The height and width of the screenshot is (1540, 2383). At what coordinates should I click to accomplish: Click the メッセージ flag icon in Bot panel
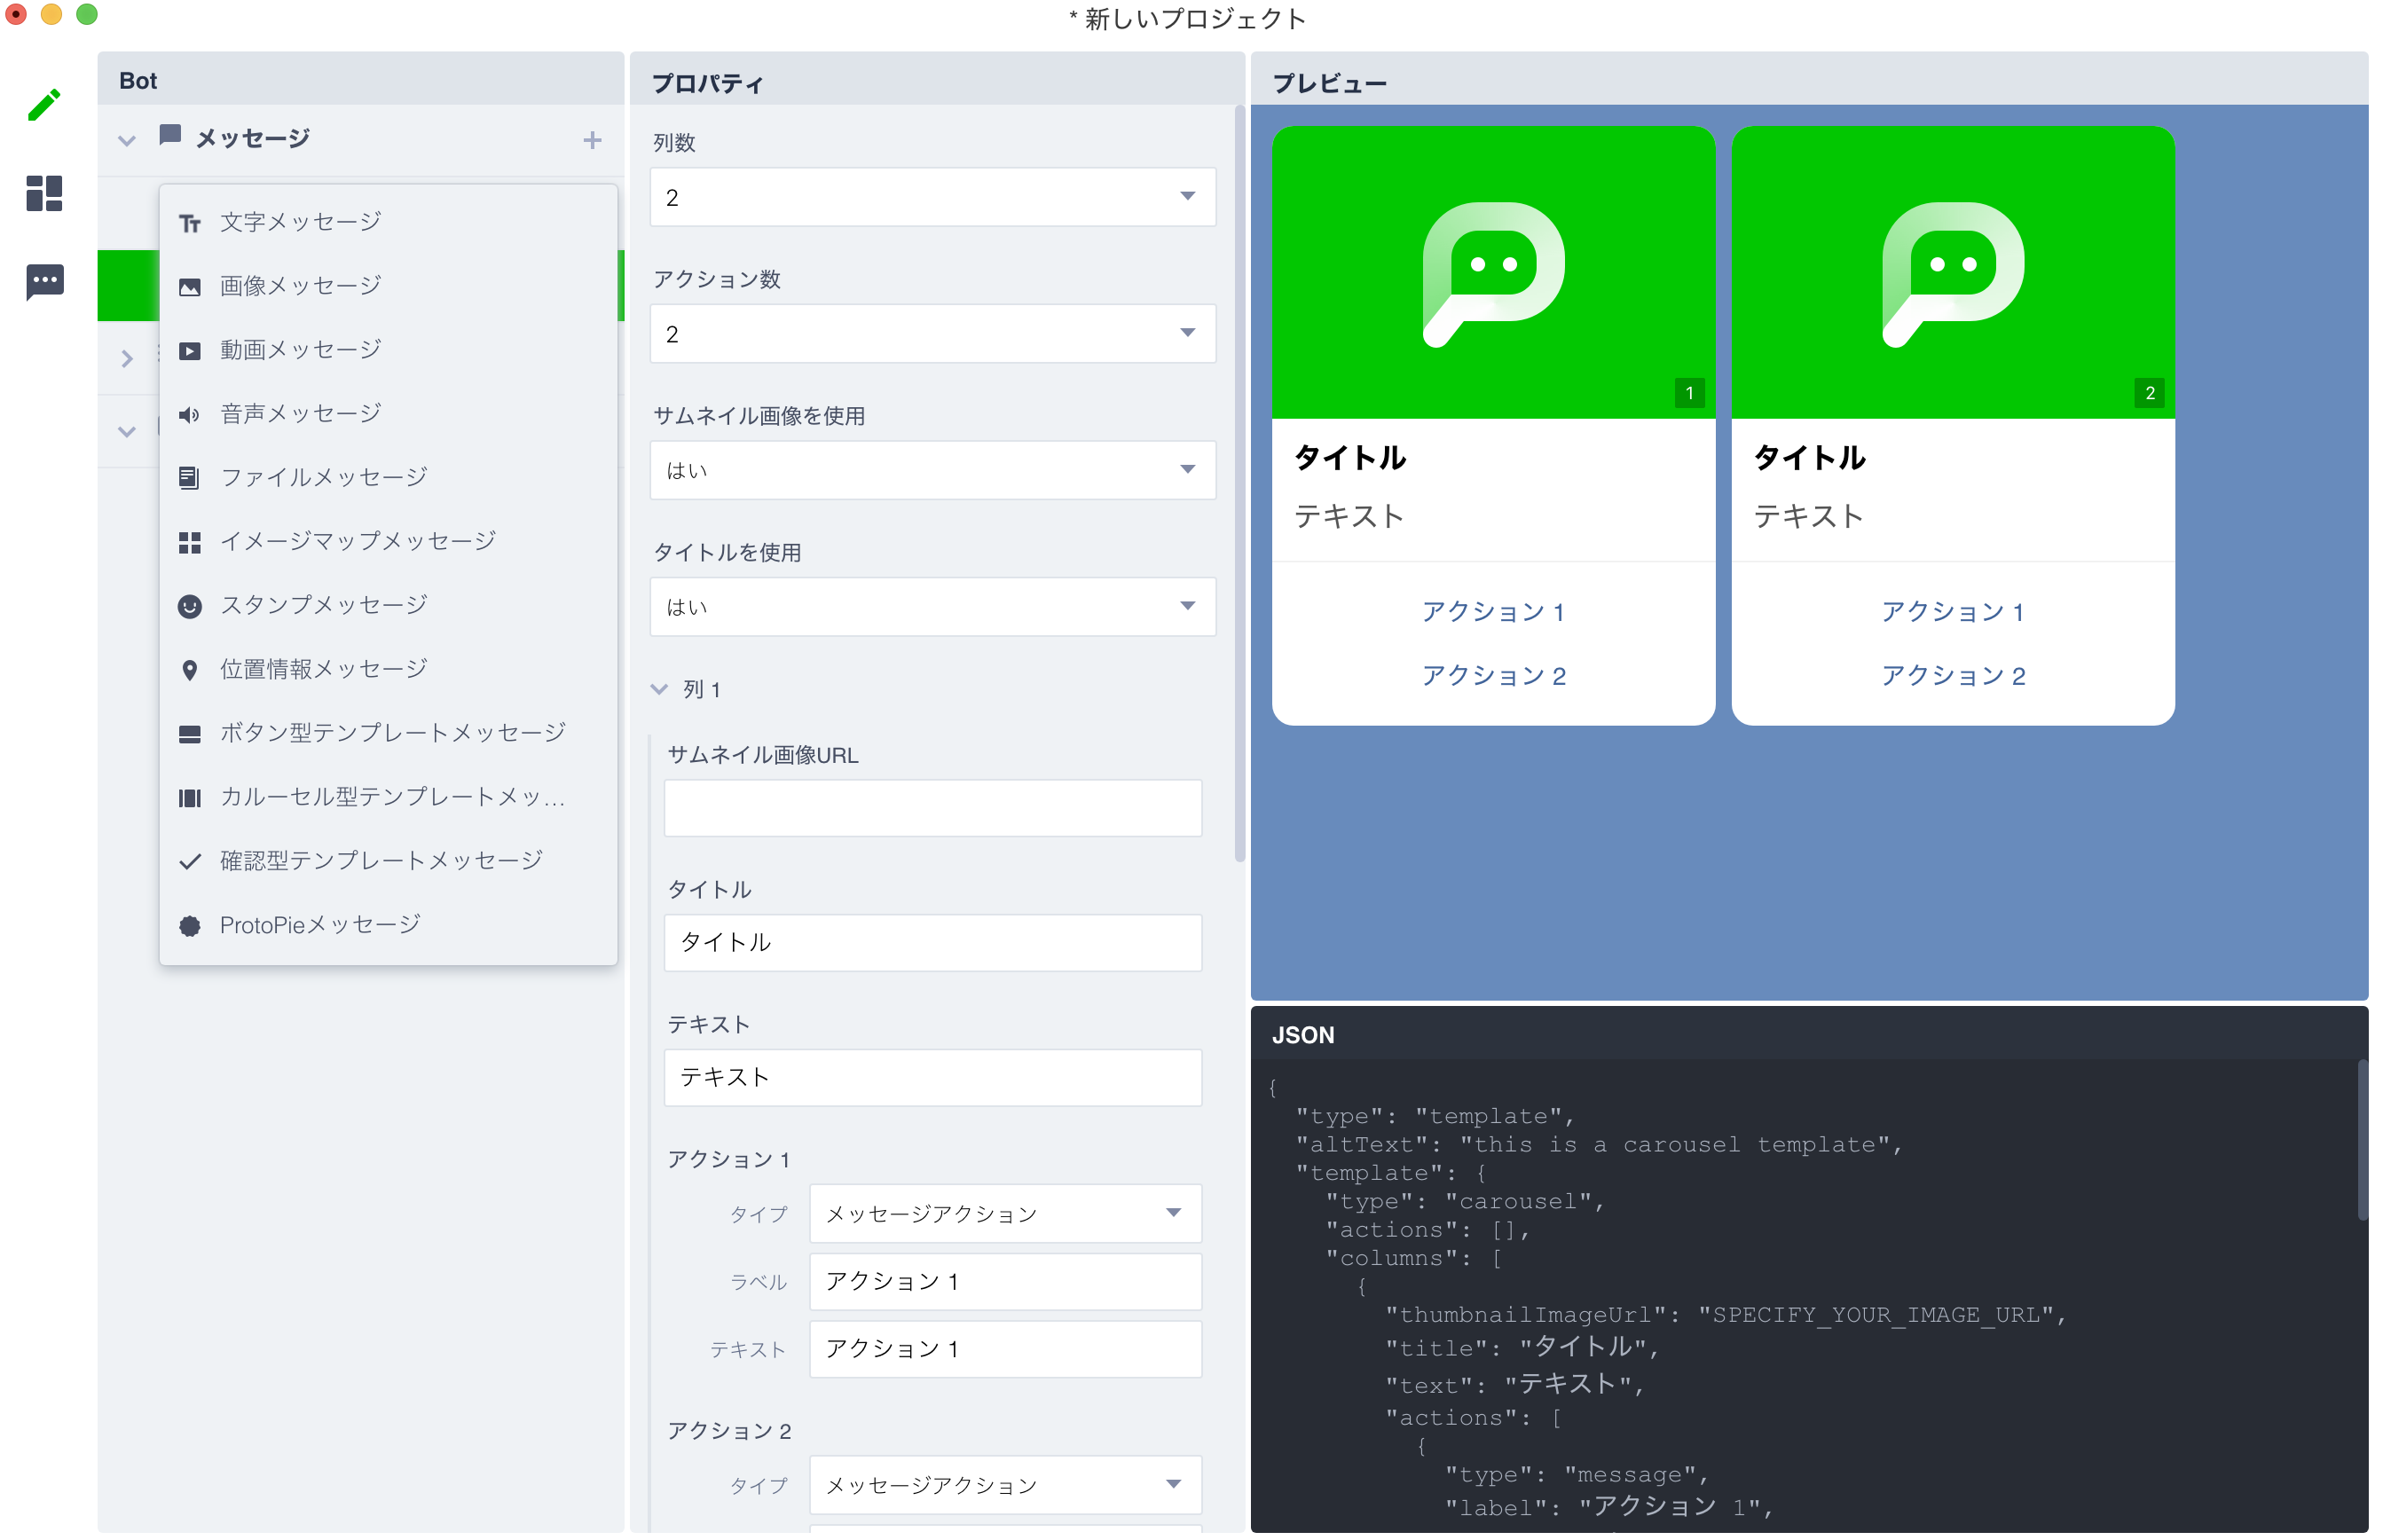click(x=170, y=135)
